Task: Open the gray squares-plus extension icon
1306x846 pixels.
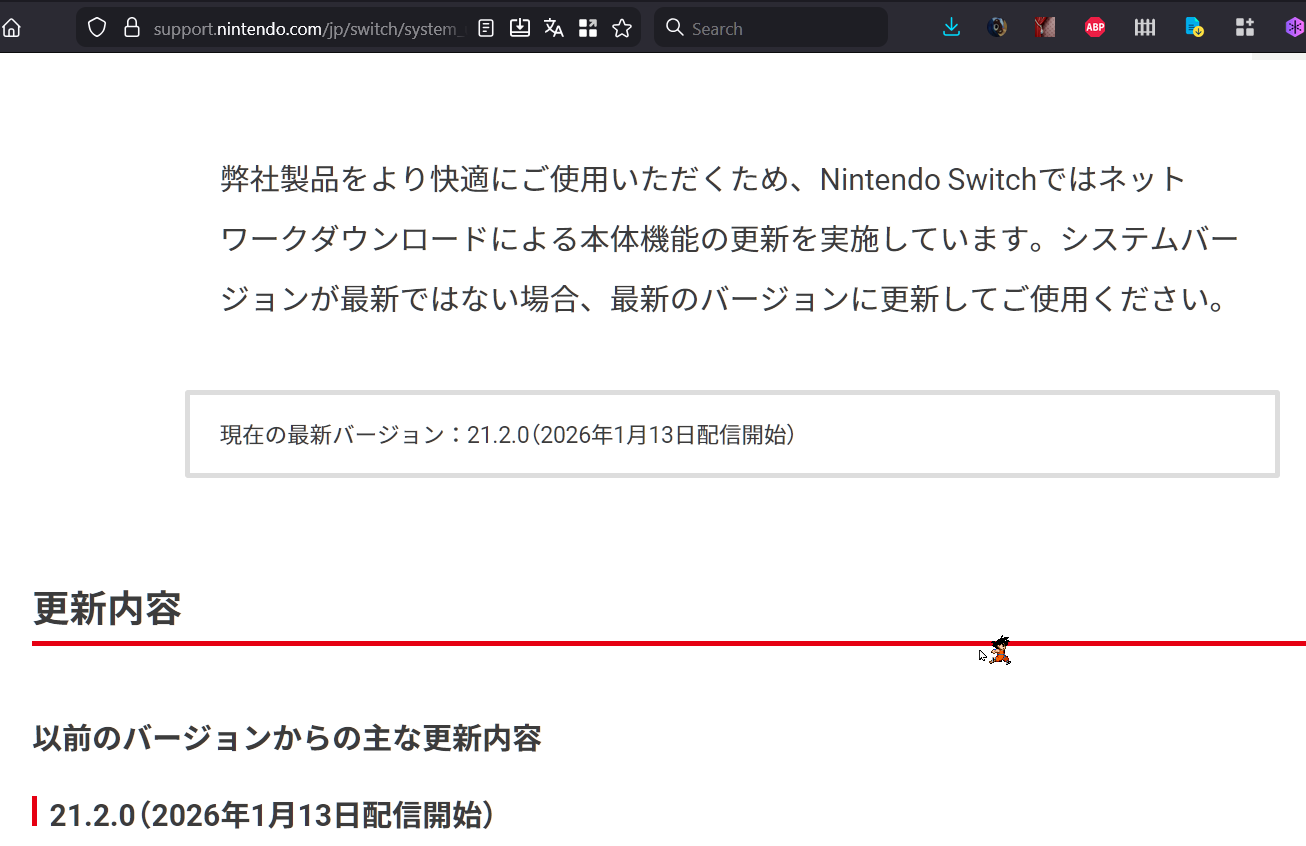Action: point(1244,28)
